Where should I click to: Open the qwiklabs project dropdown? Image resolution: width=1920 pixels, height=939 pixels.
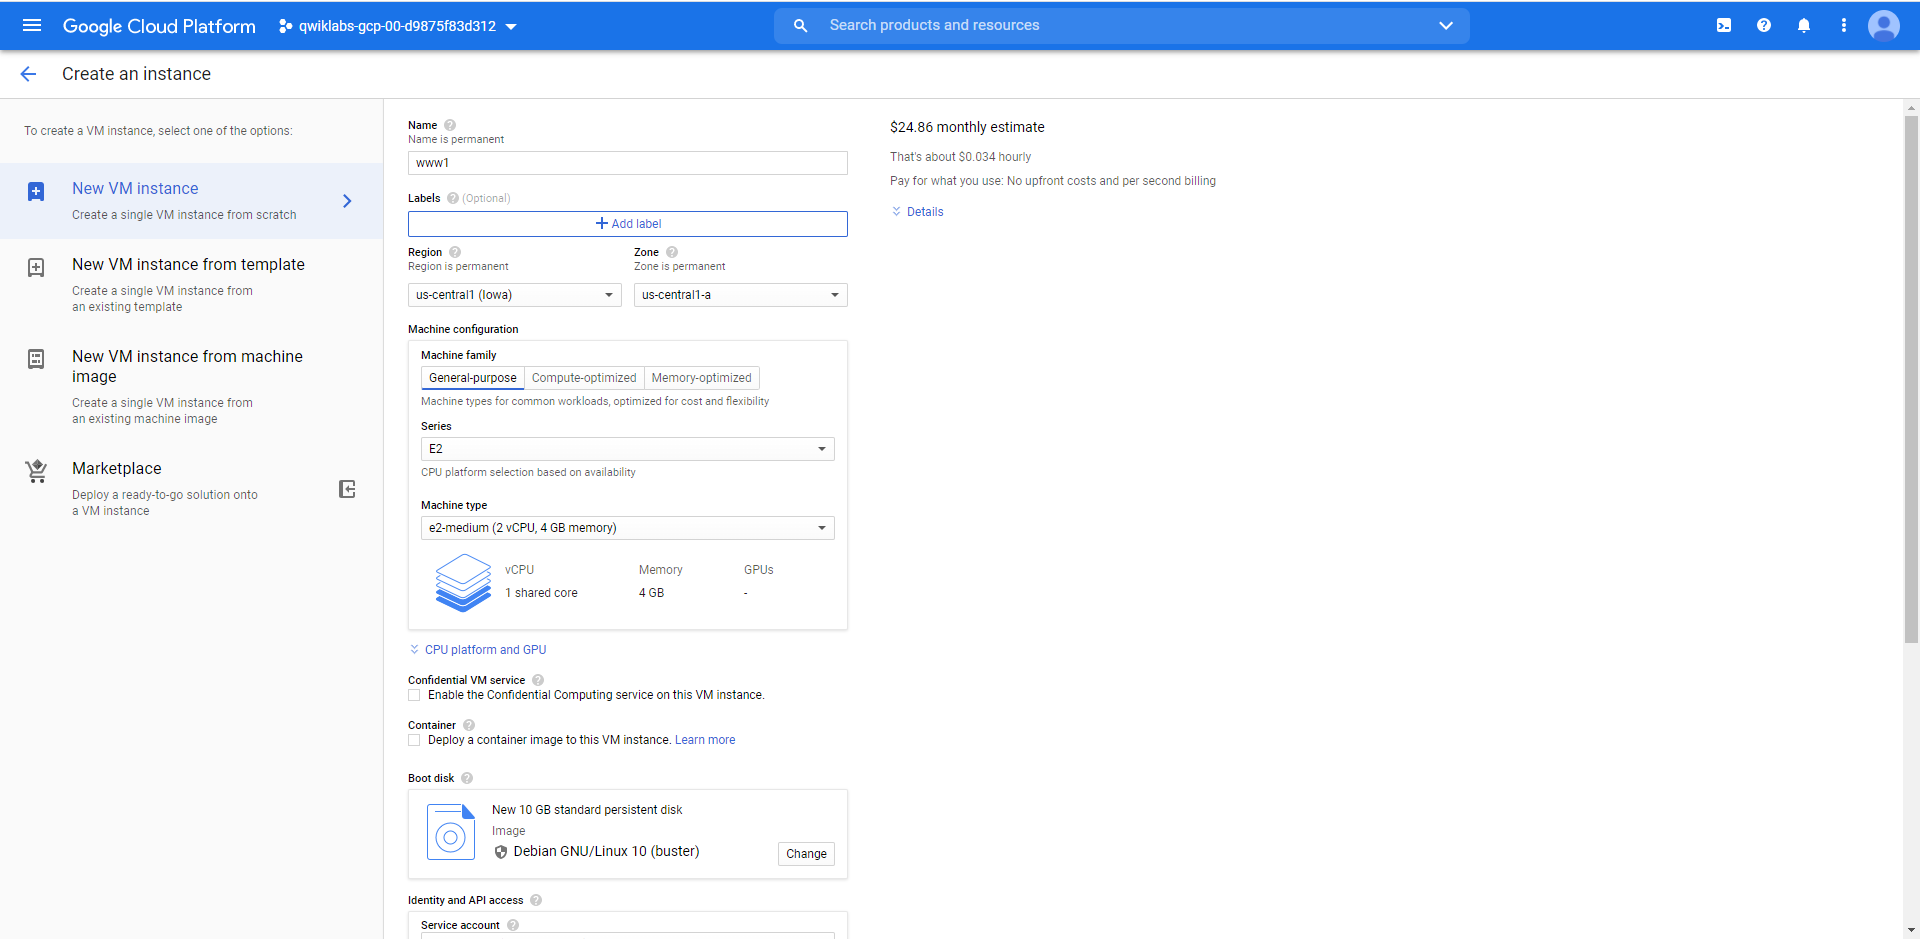click(x=398, y=26)
